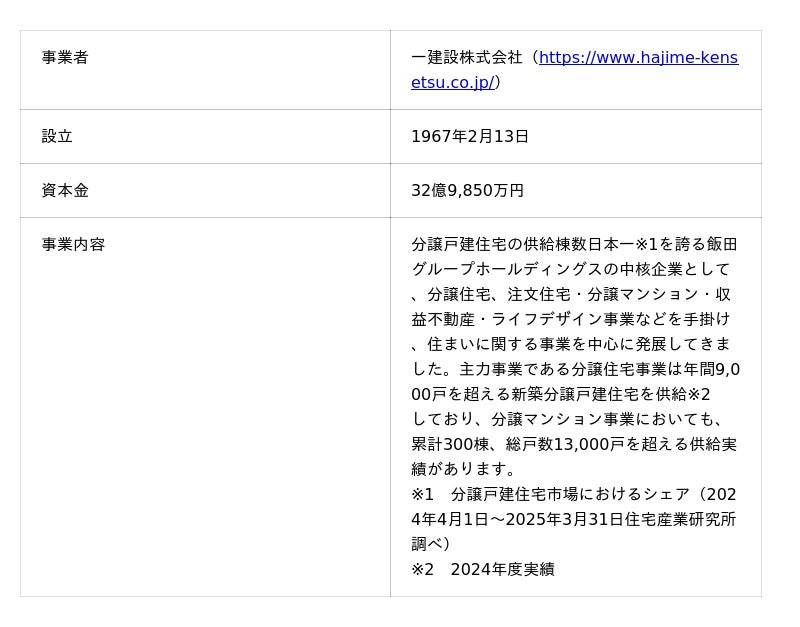Screen dimensions: 800x627
Task: Click the line starting 分譲戸建住宅の供給棟数日本一
Action: pyautogui.click(x=574, y=245)
